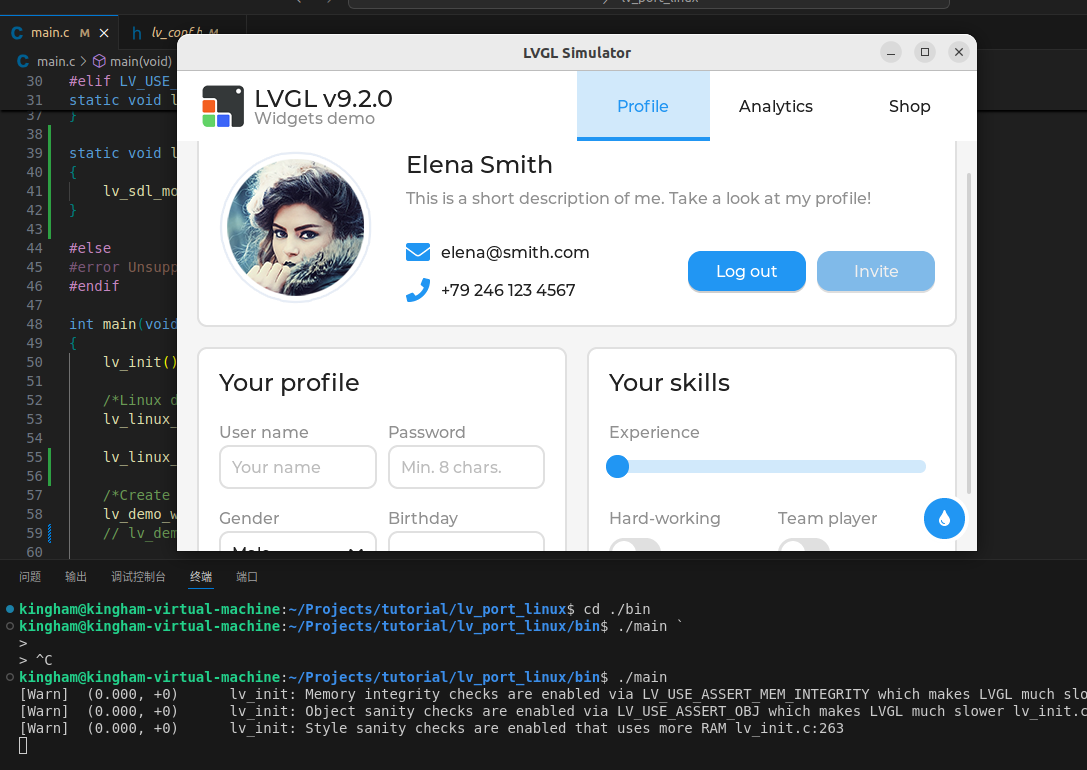Image resolution: width=1087 pixels, height=770 pixels.
Task: Minimize the LVGL Simulator window
Action: coord(891,52)
